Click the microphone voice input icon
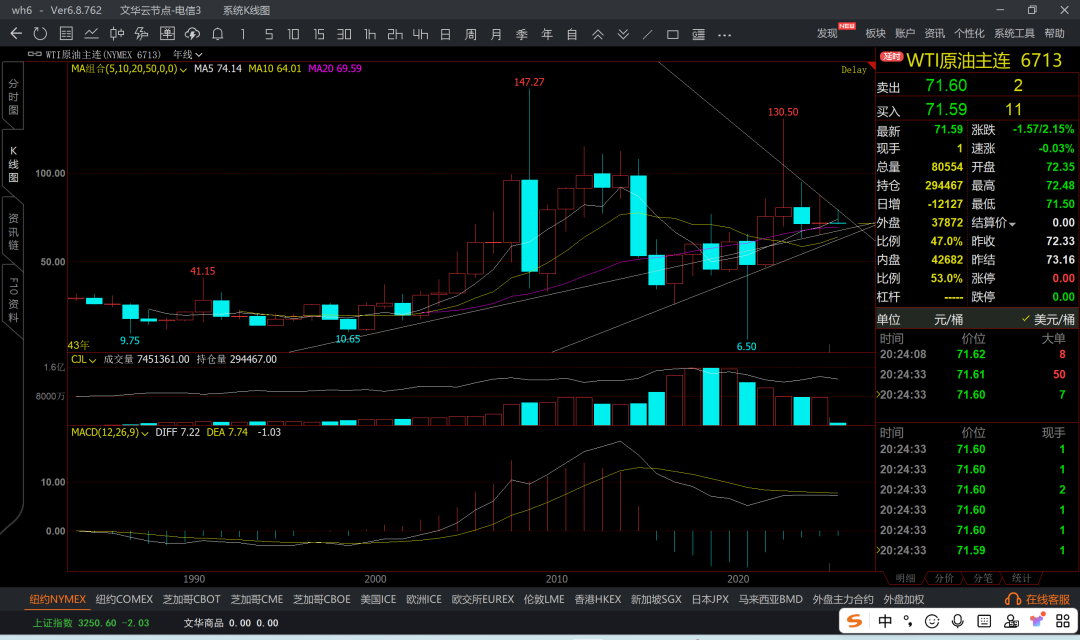The image size is (1080, 640). [x=957, y=621]
